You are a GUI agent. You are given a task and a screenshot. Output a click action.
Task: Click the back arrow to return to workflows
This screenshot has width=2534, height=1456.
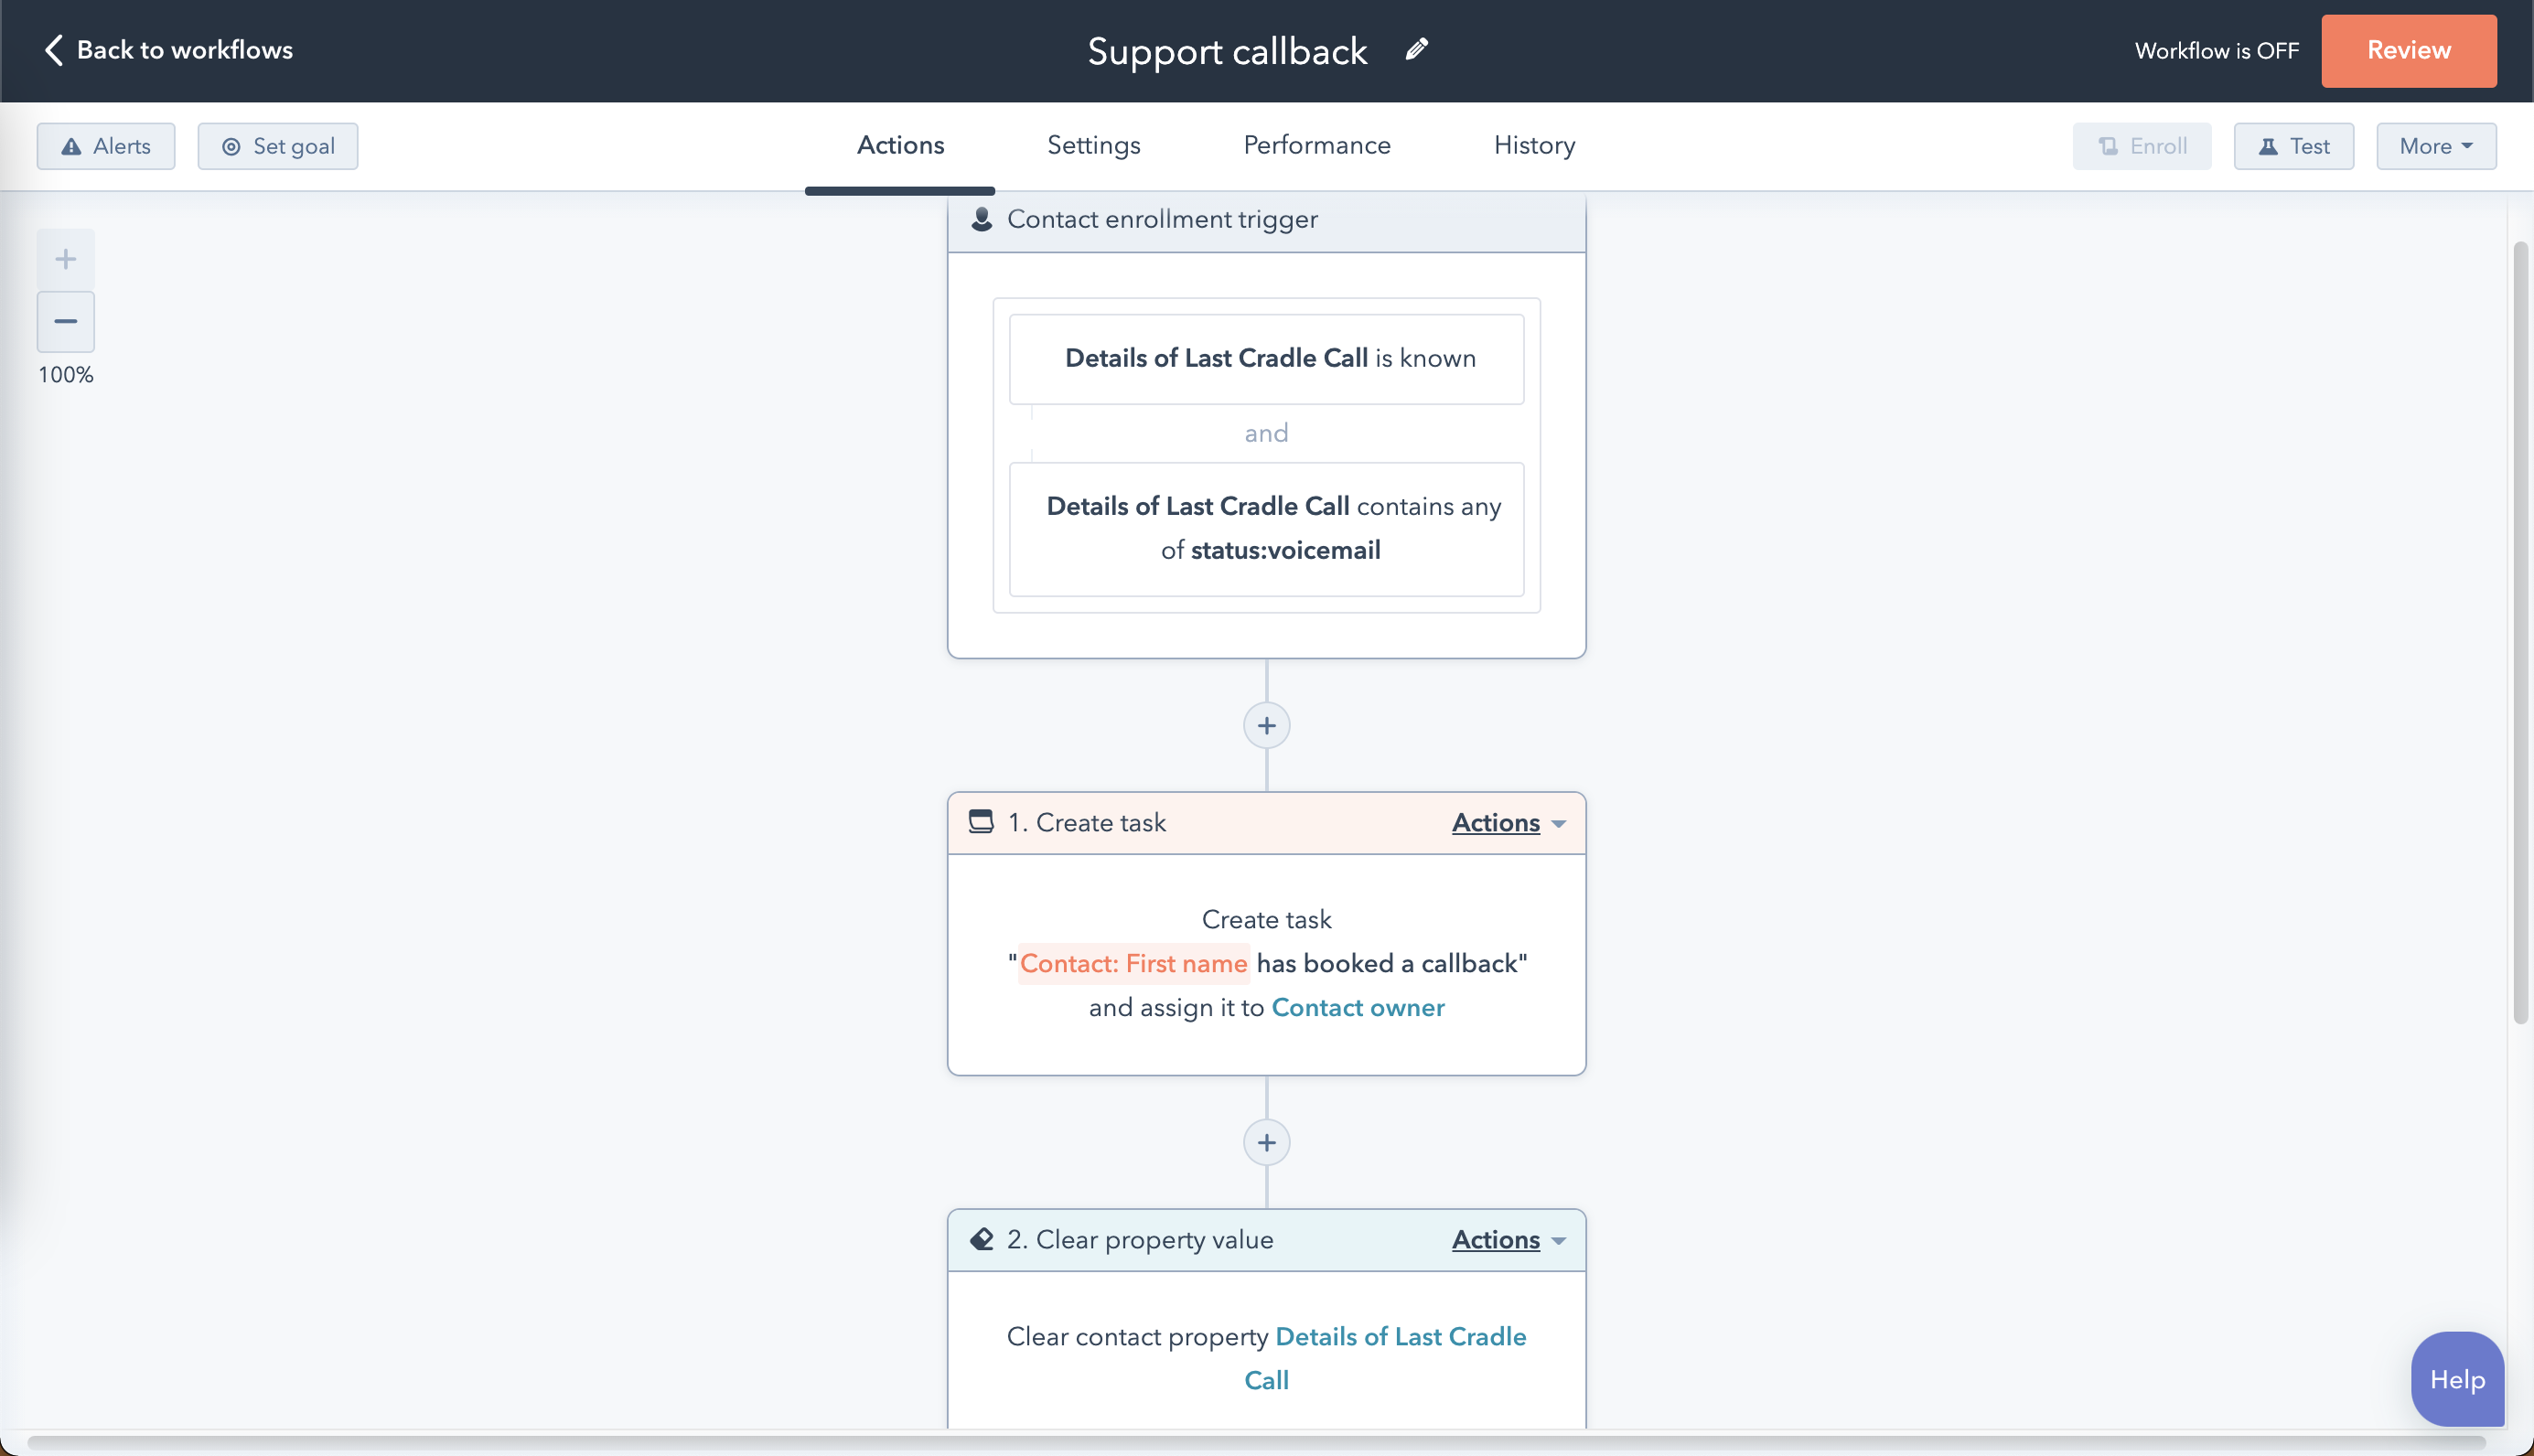pos(54,50)
